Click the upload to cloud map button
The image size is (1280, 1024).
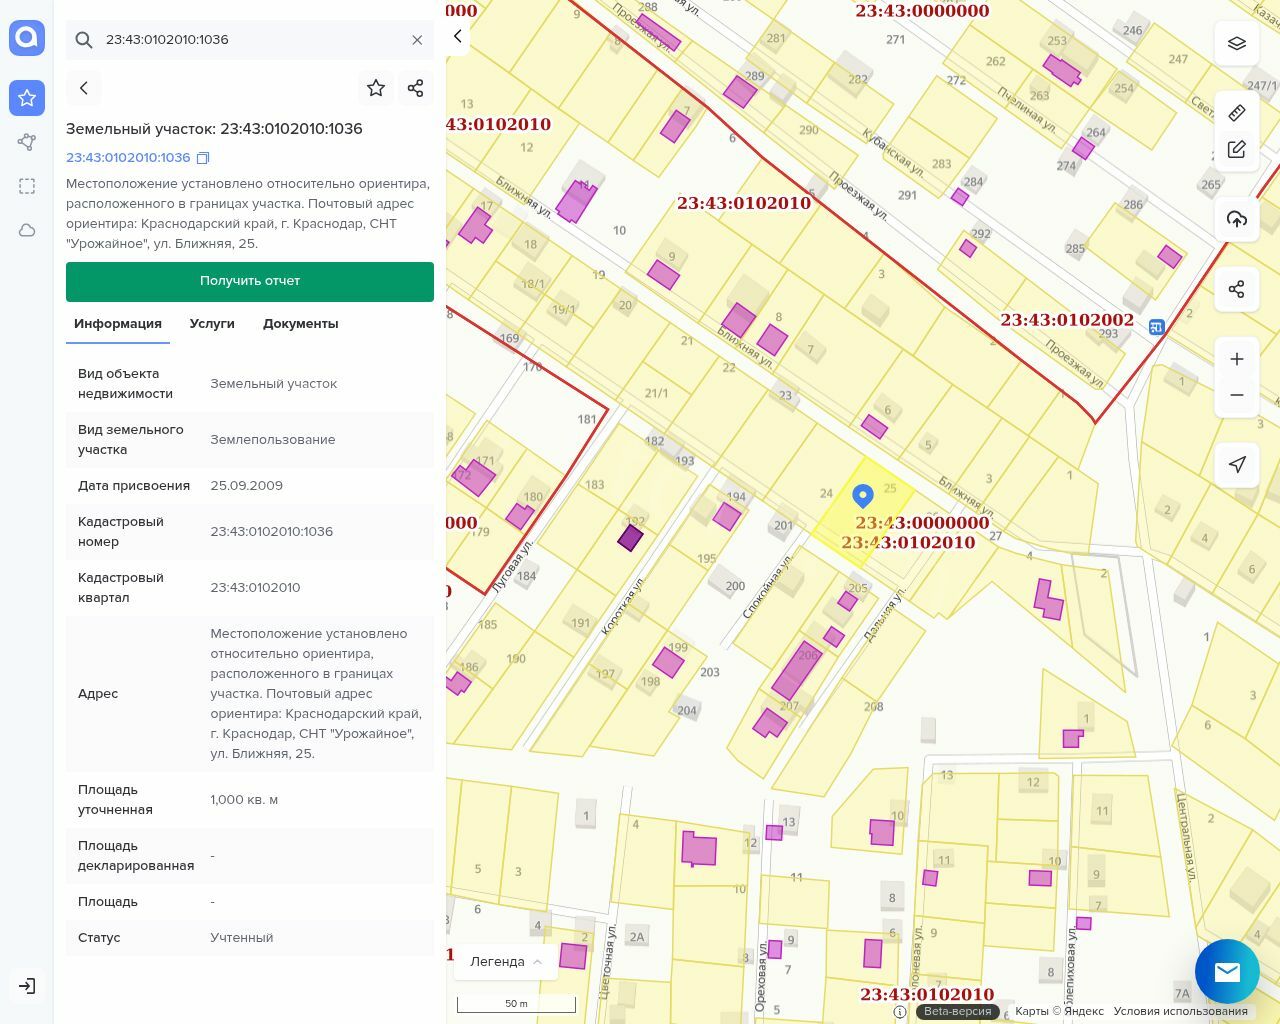1237,219
